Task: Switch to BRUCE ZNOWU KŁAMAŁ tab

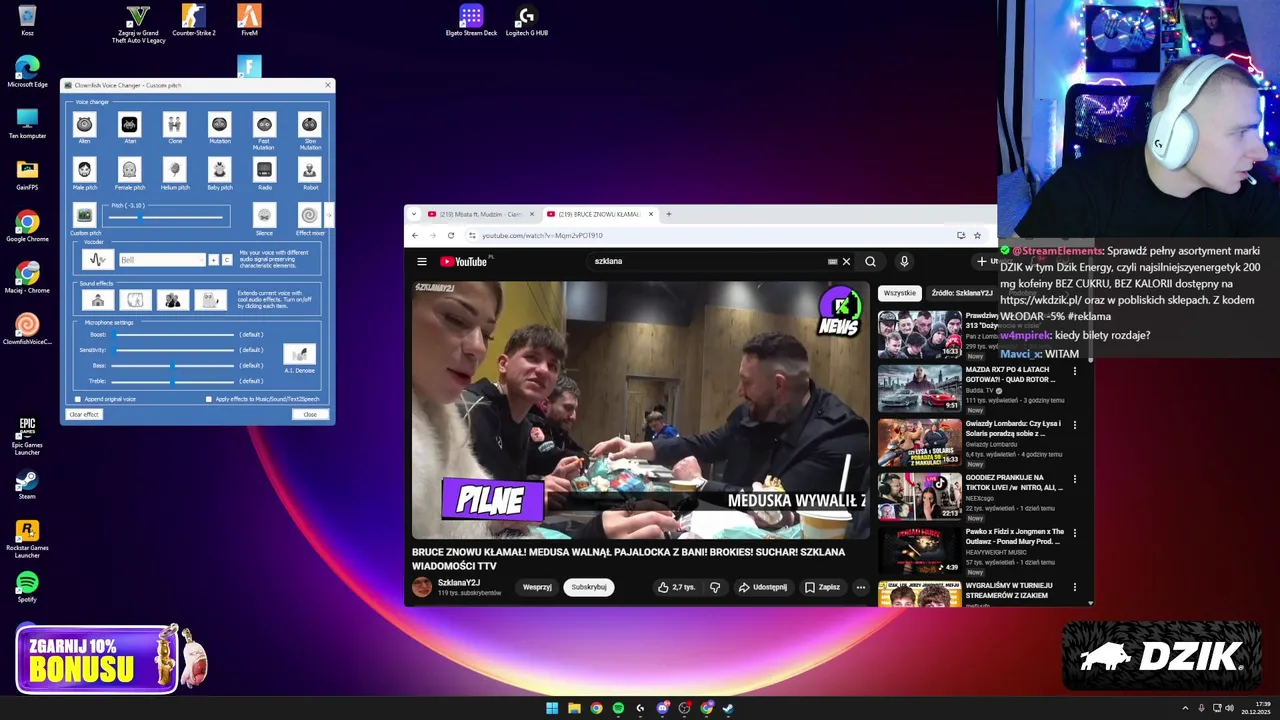Action: tap(598, 214)
